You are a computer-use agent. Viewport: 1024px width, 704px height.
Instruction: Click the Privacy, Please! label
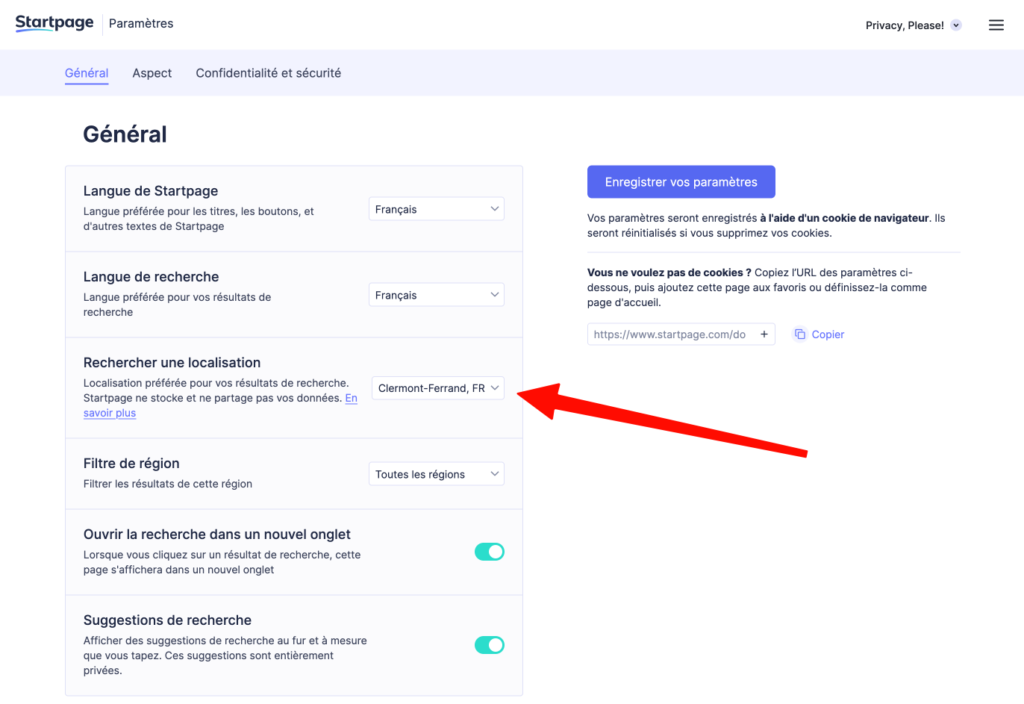click(x=904, y=25)
